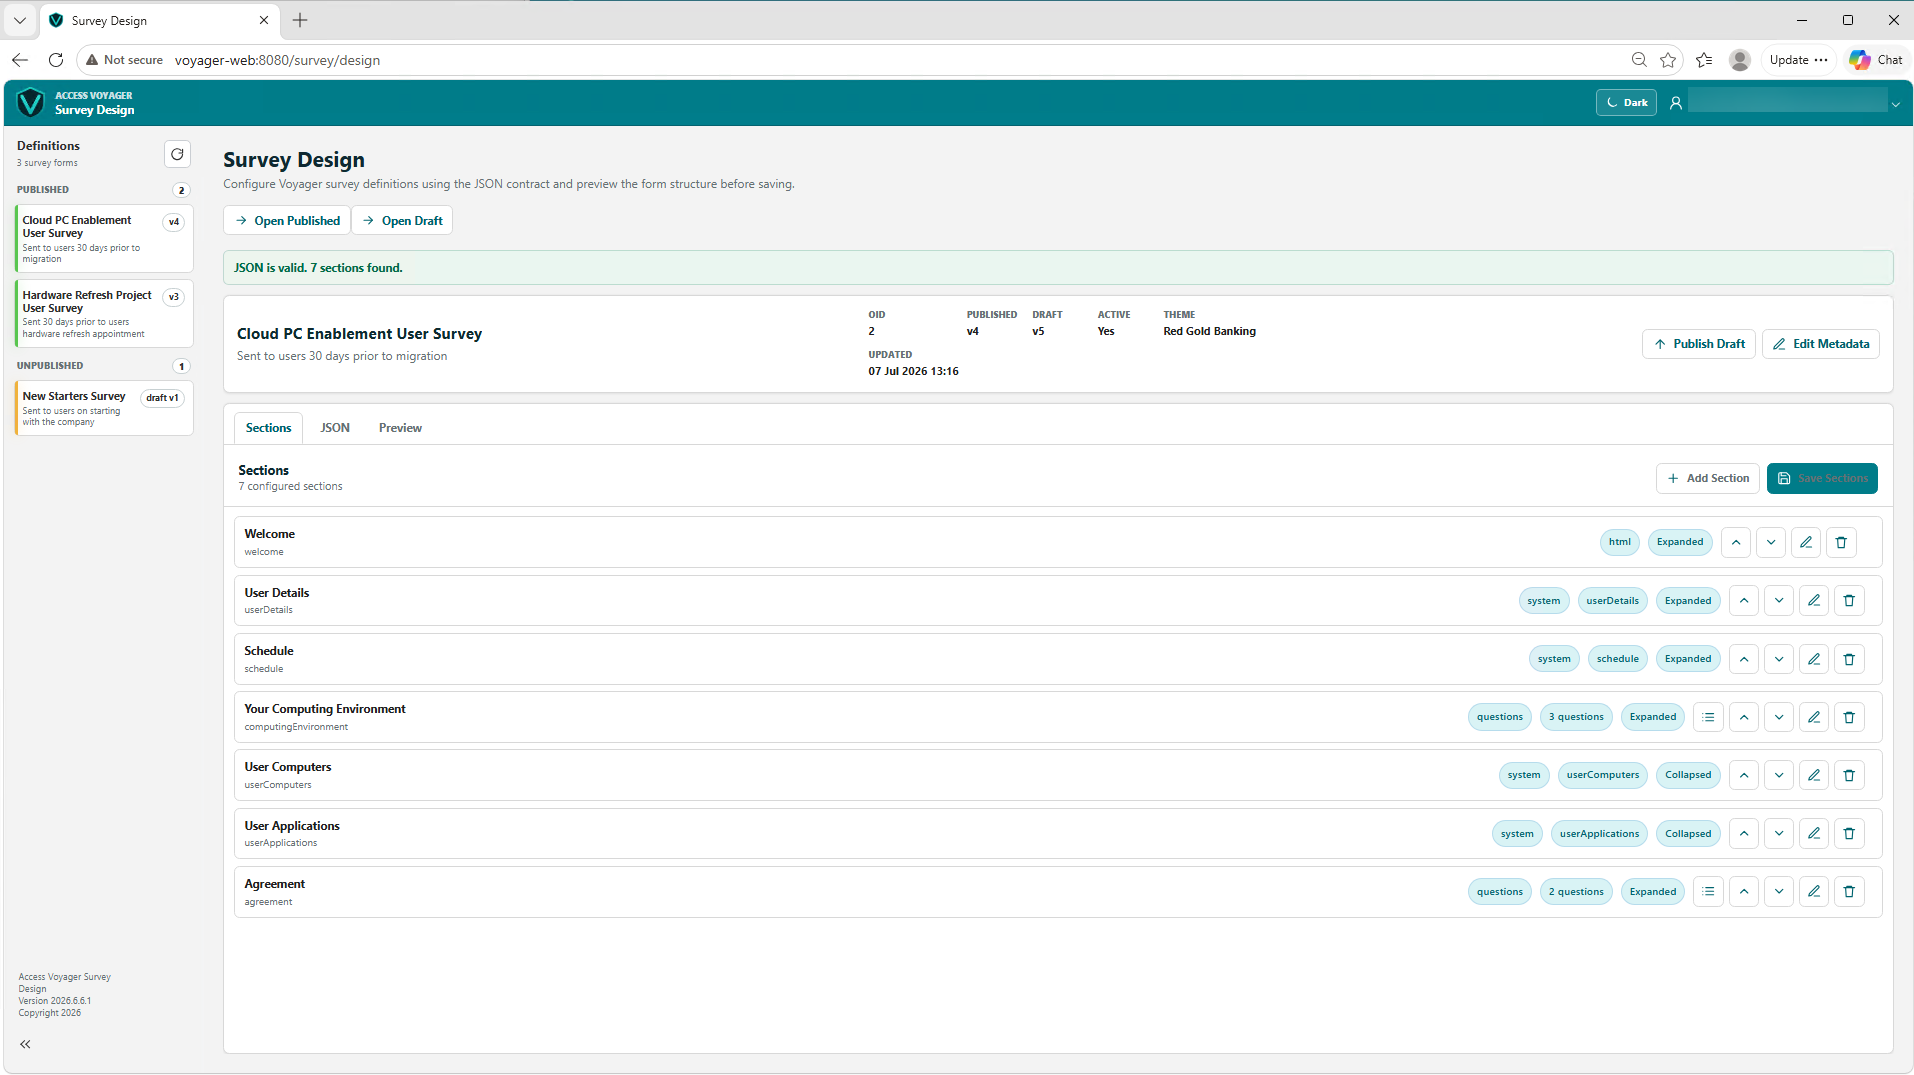
Task: Move User Details section up
Action: 1744,601
